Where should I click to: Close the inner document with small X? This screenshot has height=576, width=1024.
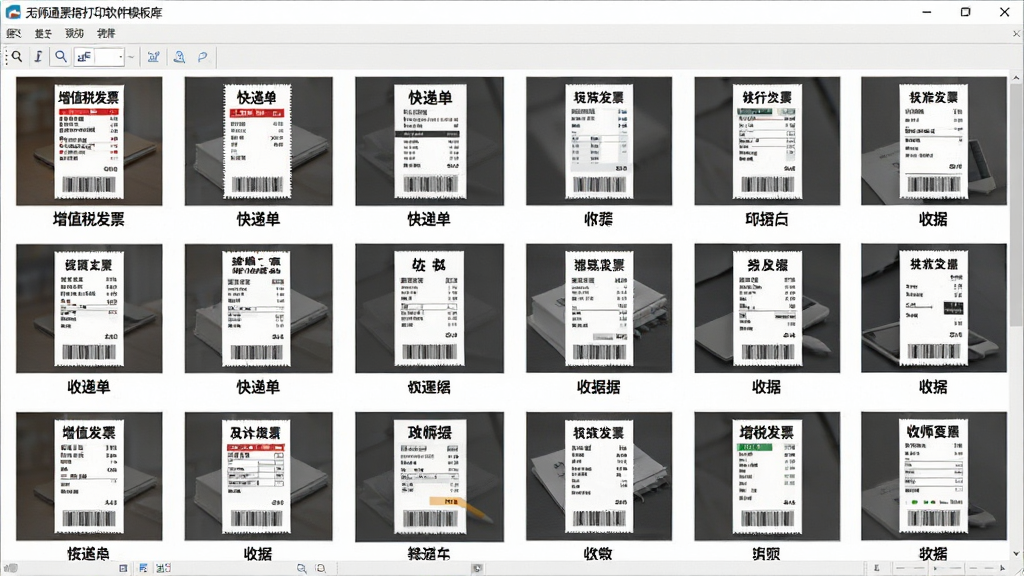click(1016, 33)
